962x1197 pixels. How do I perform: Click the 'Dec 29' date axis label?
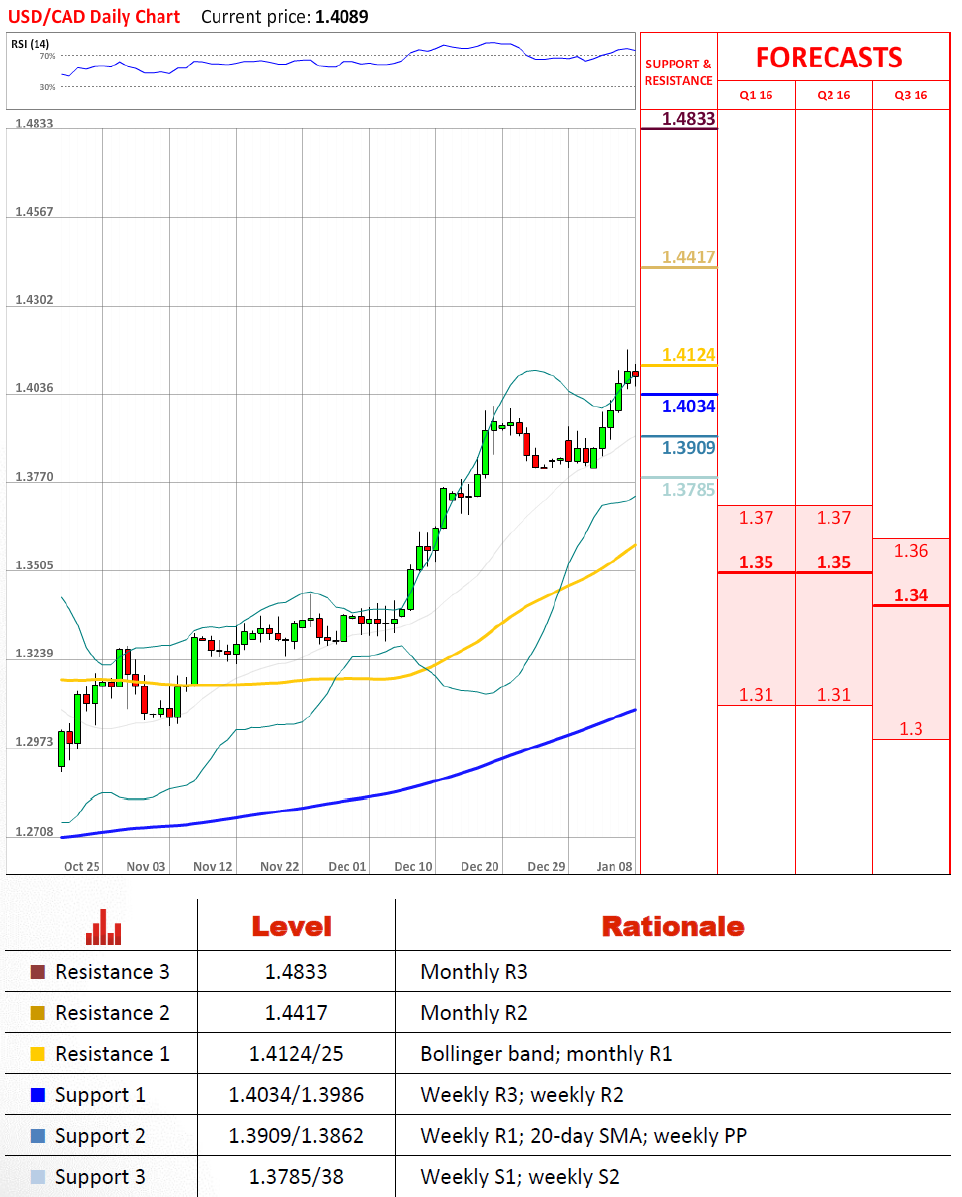(547, 866)
